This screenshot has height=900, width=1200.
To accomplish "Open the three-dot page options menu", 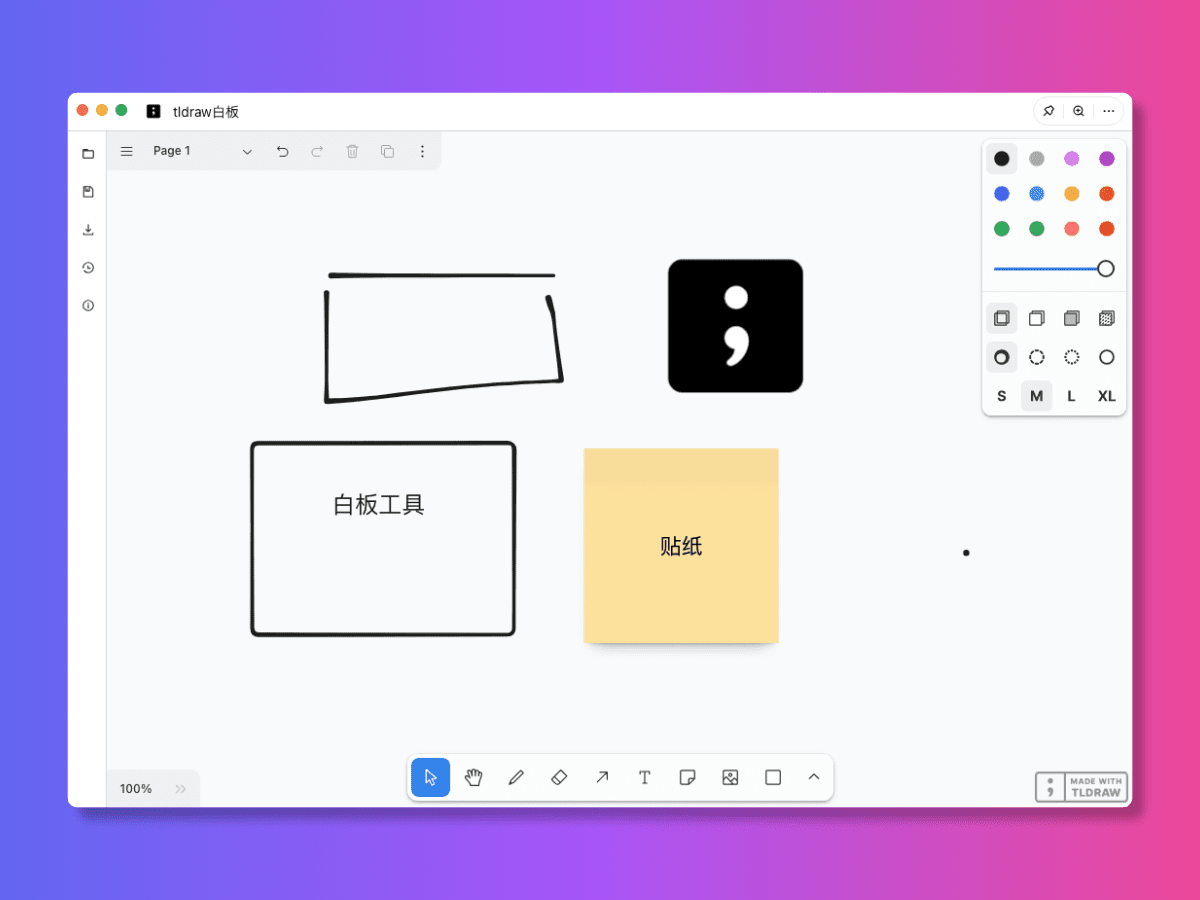I will (422, 151).
